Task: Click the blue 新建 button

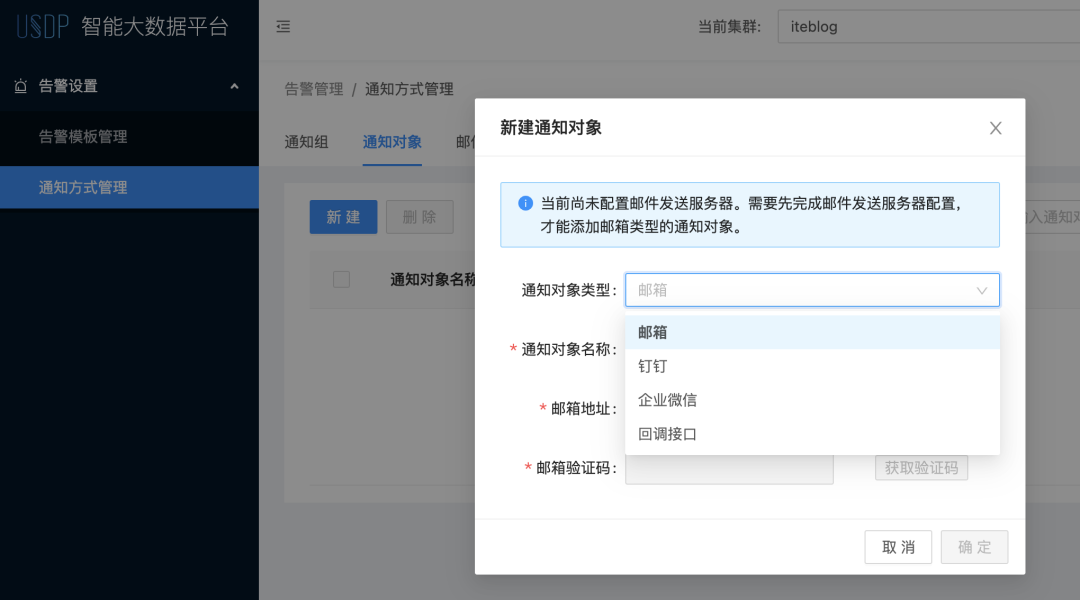Action: tap(343, 217)
